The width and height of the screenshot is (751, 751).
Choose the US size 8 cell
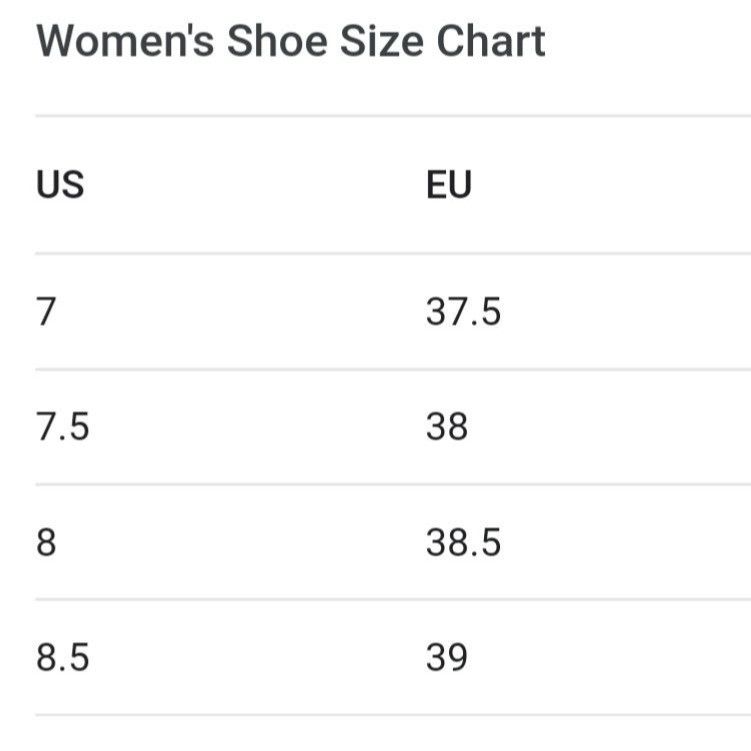(x=46, y=542)
